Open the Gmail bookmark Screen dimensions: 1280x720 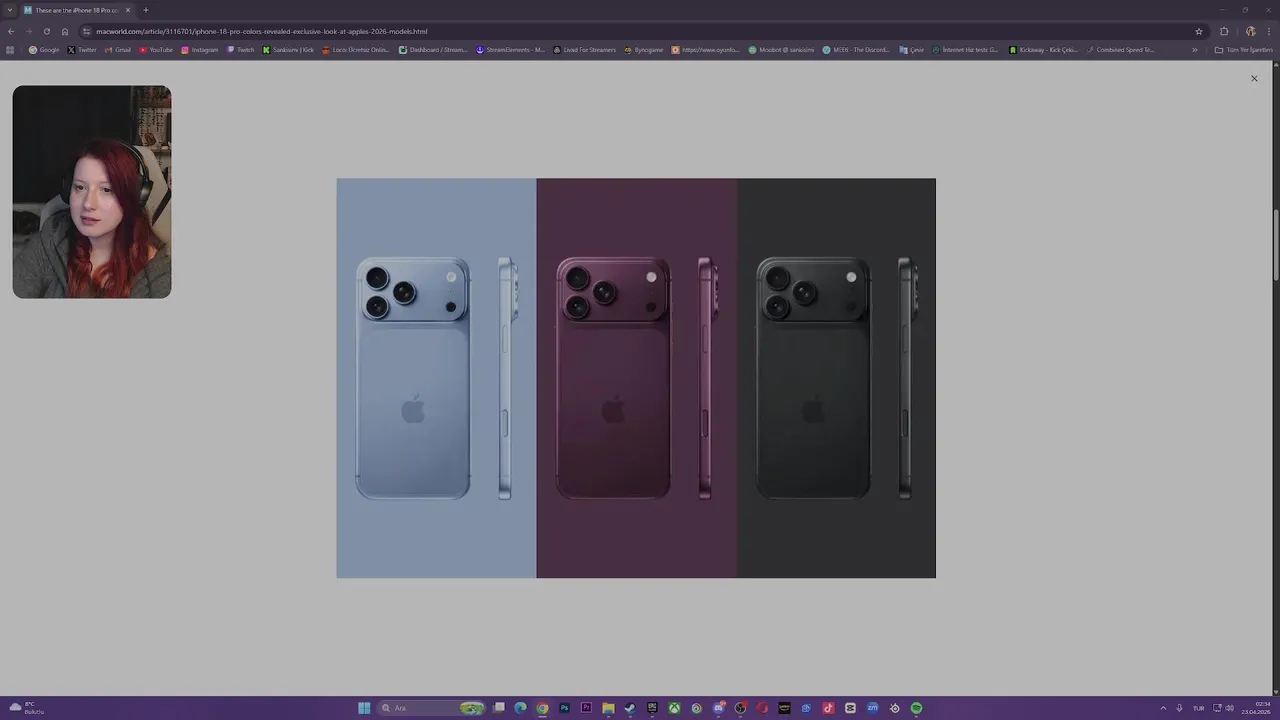(x=118, y=49)
